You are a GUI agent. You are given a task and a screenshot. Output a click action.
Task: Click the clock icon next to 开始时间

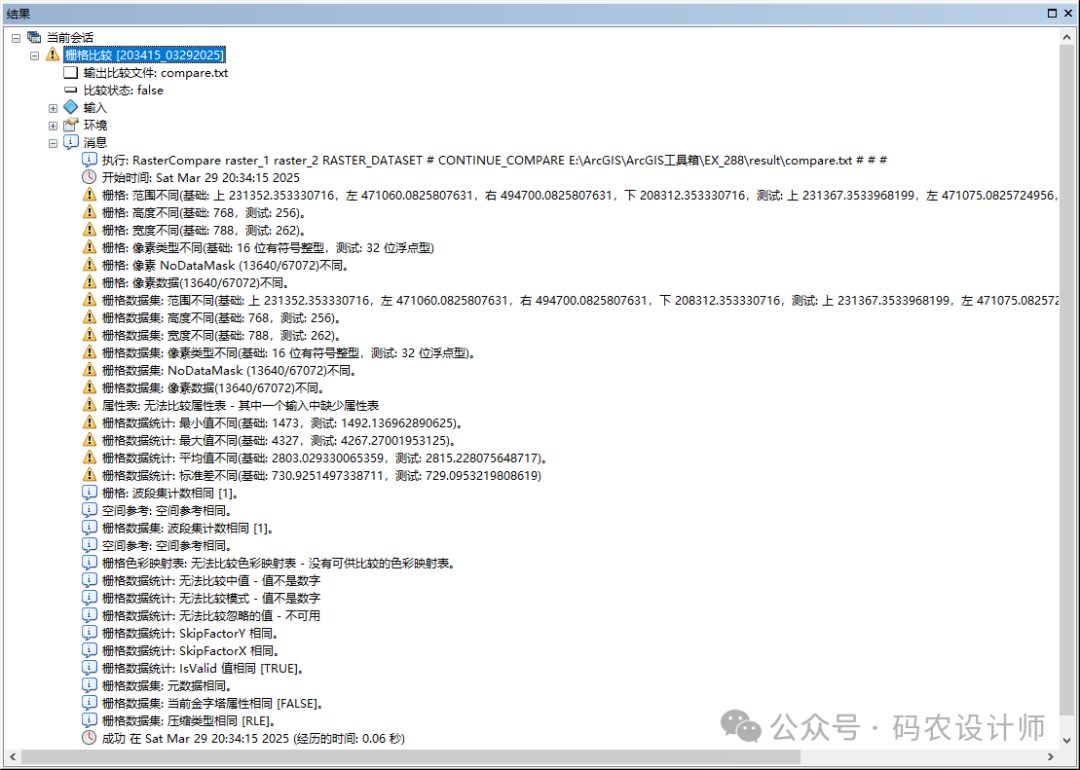click(x=90, y=177)
